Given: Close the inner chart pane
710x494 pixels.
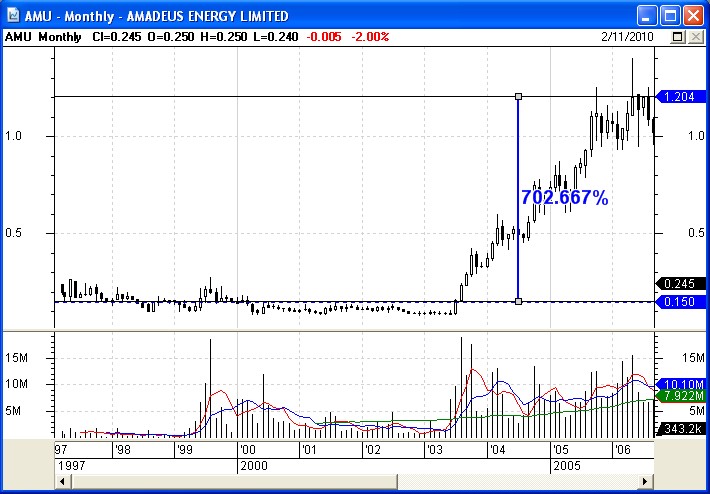Looking at the screenshot, I should click(x=696, y=37).
